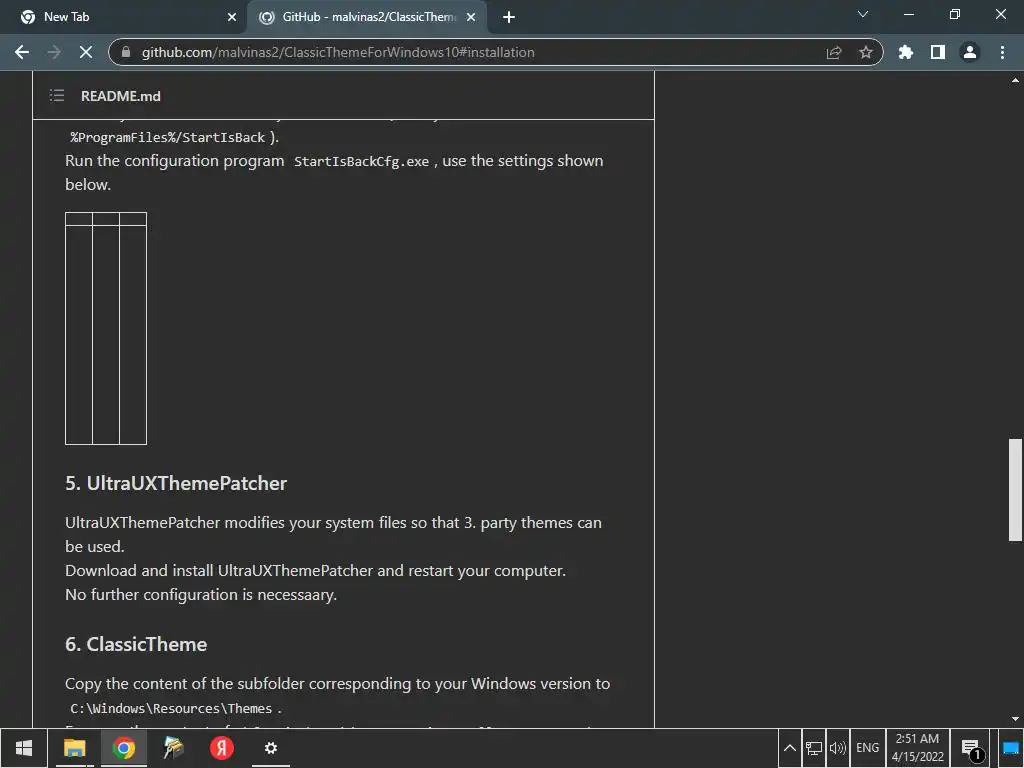Minimize the Chrome window
Viewport: 1024px width, 768px height.
click(909, 14)
